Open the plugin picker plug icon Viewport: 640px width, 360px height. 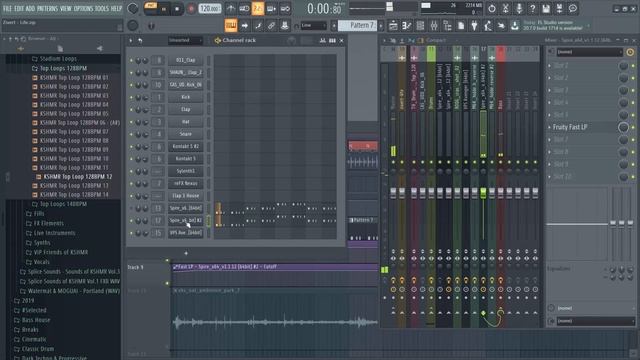coord(474,26)
